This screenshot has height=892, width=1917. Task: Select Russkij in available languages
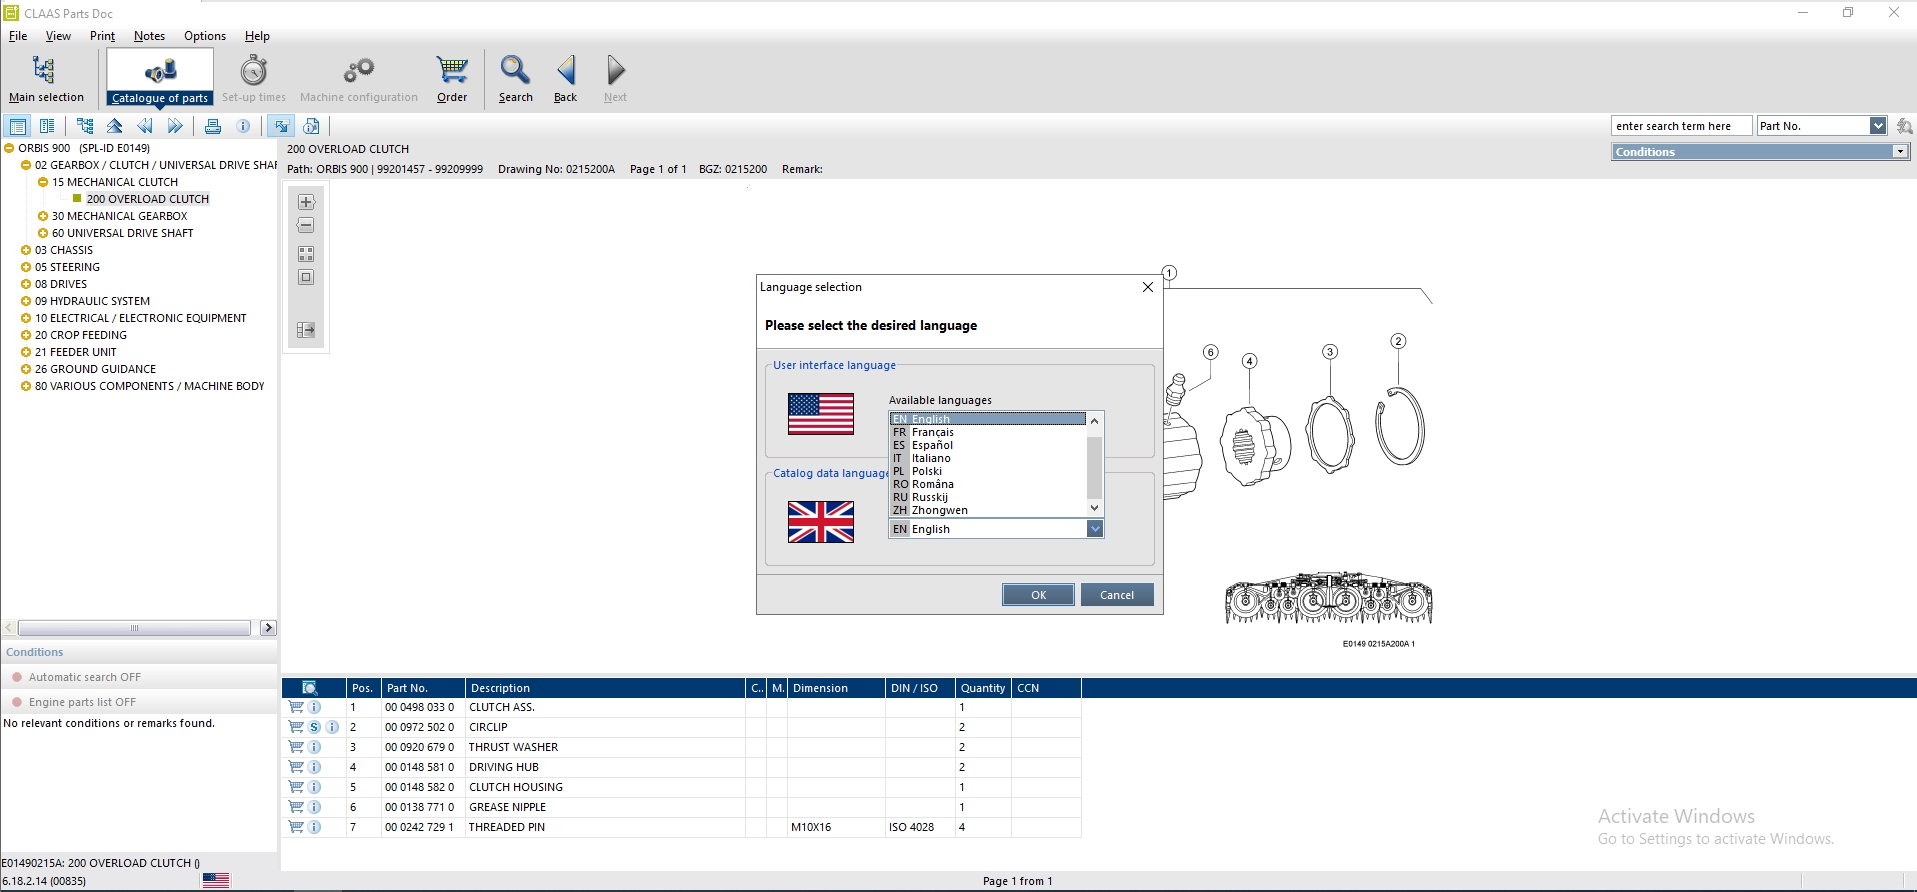coord(987,497)
